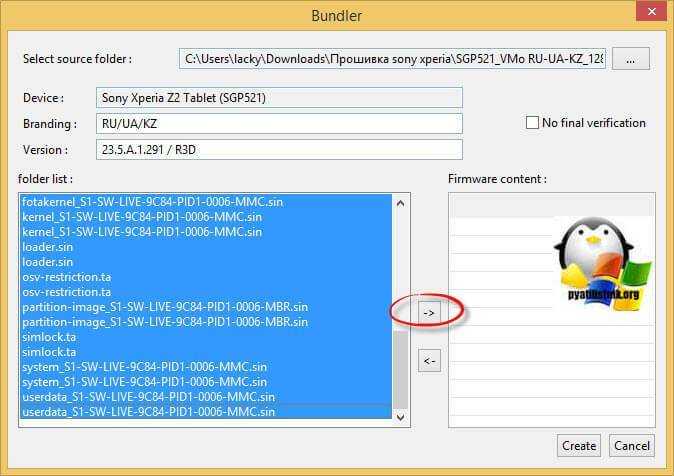Click the Create button

click(x=579, y=445)
